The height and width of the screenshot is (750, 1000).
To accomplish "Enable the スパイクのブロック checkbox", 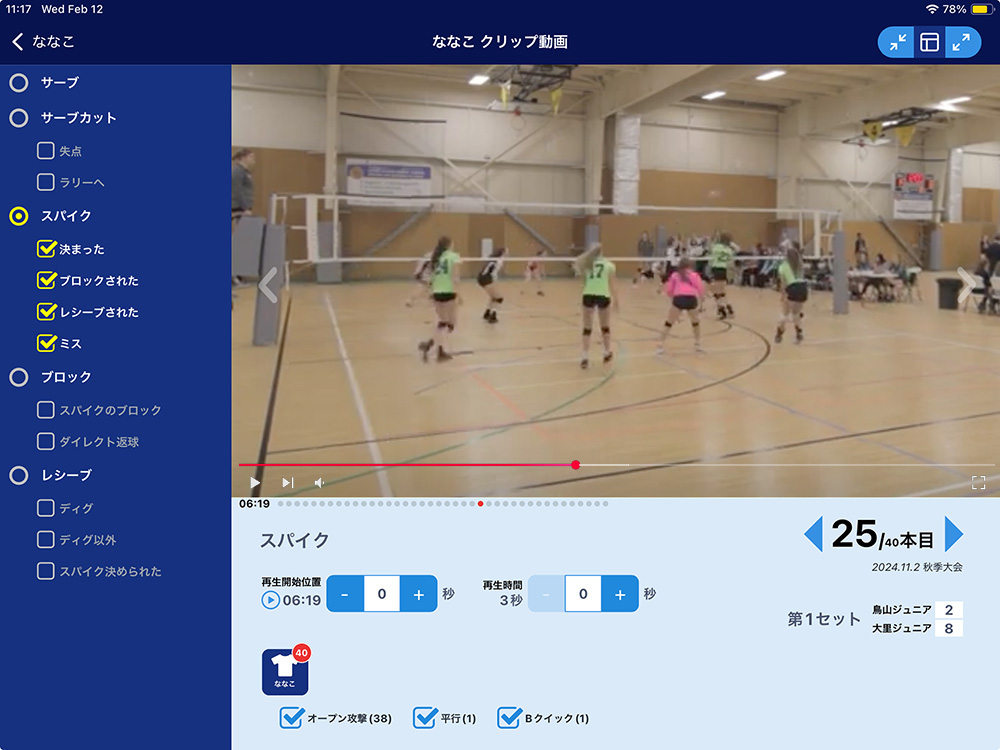I will [x=46, y=410].
